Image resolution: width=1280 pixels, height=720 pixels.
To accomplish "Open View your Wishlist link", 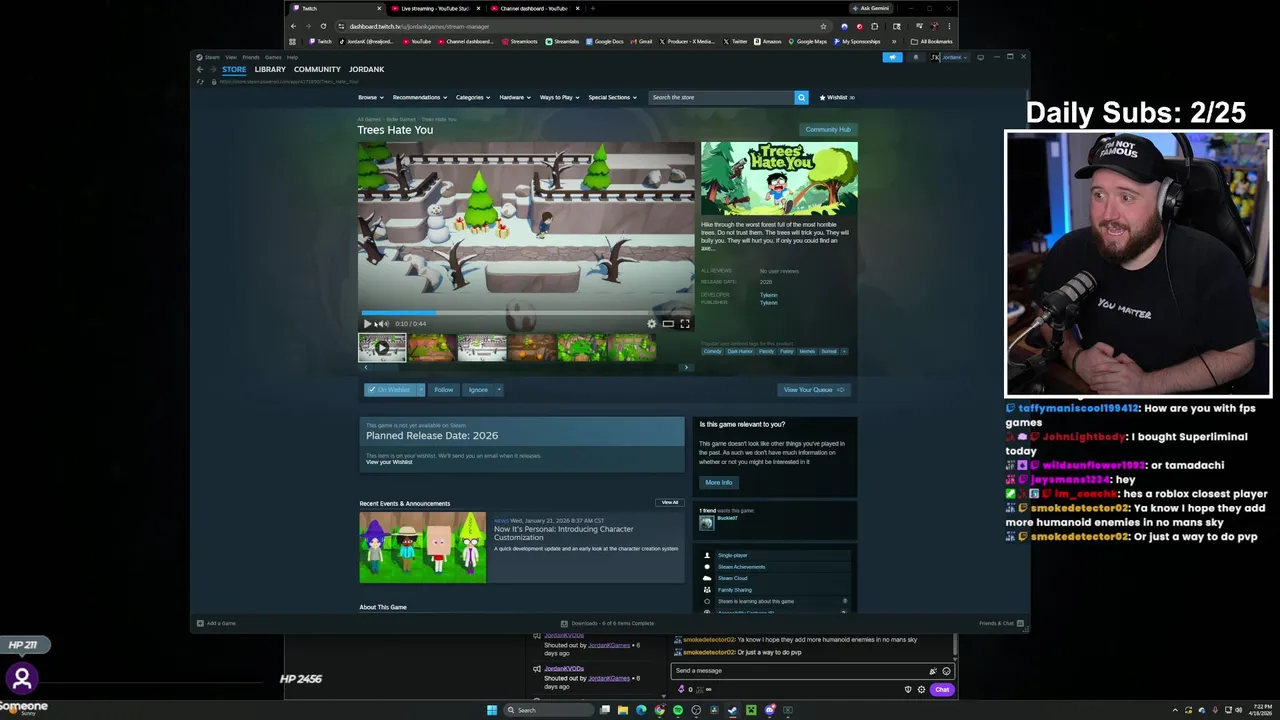I will pyautogui.click(x=389, y=462).
